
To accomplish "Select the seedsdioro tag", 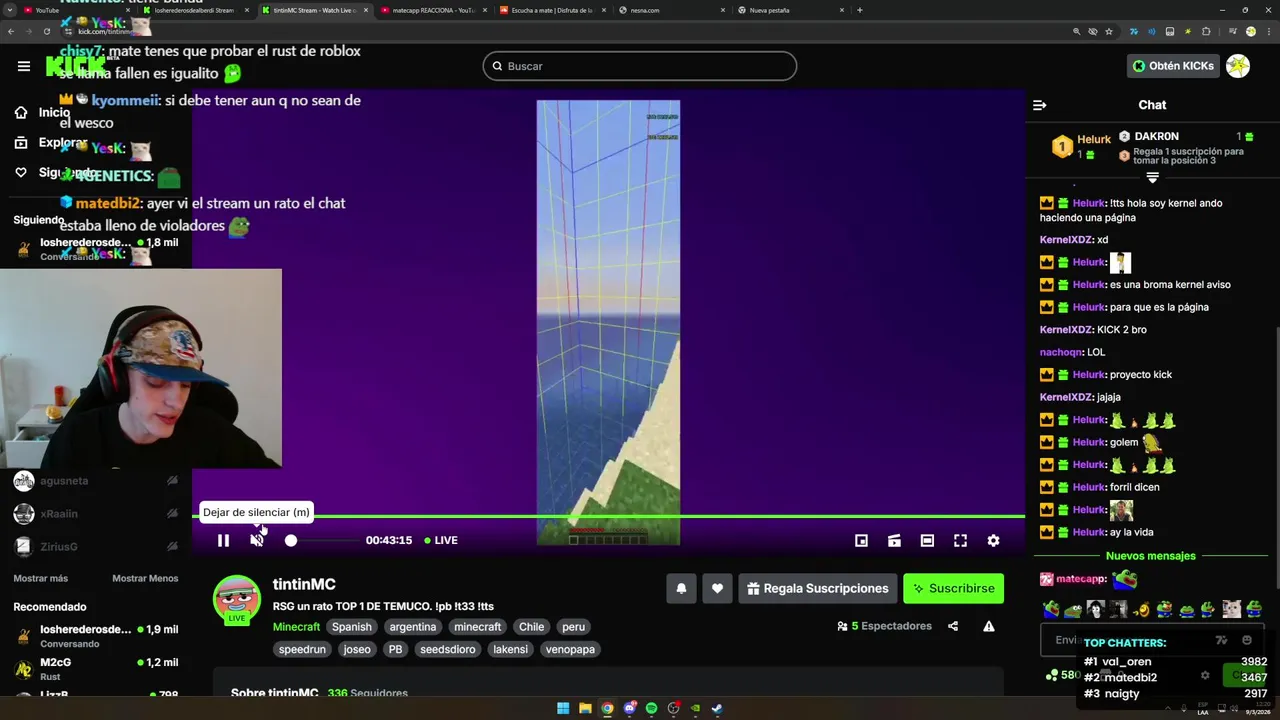I will (x=448, y=649).
